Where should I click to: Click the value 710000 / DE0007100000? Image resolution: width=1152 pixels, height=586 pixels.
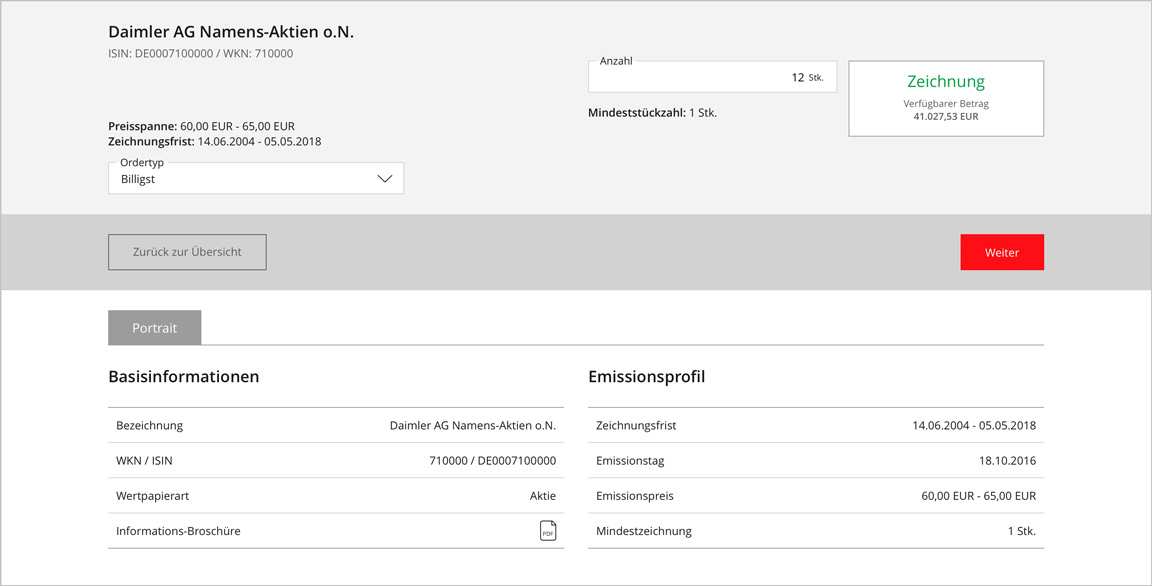click(493, 460)
